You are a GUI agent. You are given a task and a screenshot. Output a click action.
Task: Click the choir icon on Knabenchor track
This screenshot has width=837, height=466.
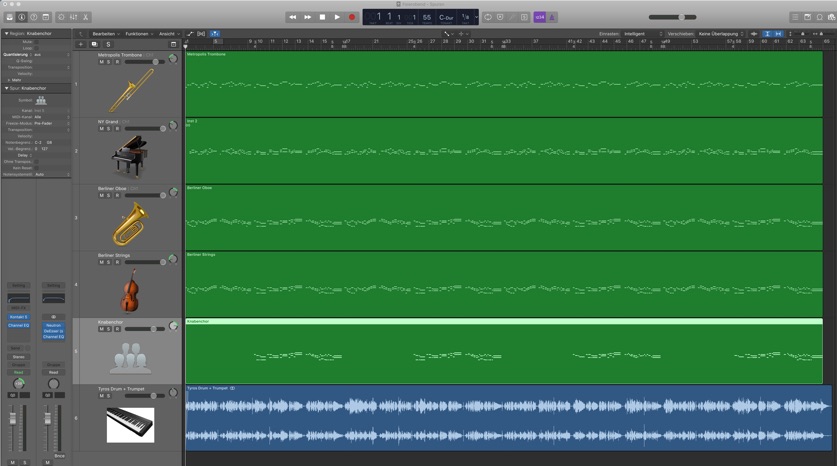coord(130,358)
